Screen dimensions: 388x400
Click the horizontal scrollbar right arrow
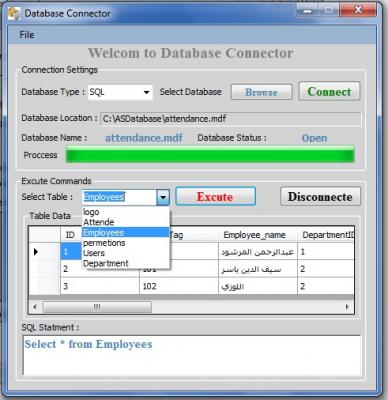click(x=347, y=307)
